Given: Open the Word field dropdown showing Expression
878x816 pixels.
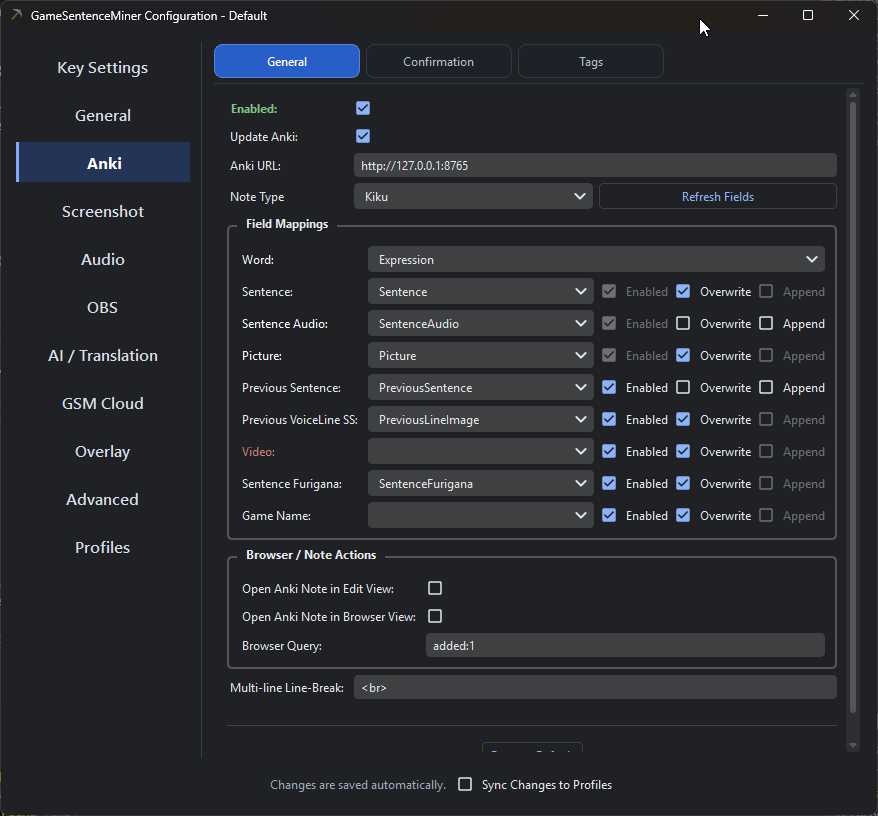Looking at the screenshot, I should pyautogui.click(x=596, y=260).
